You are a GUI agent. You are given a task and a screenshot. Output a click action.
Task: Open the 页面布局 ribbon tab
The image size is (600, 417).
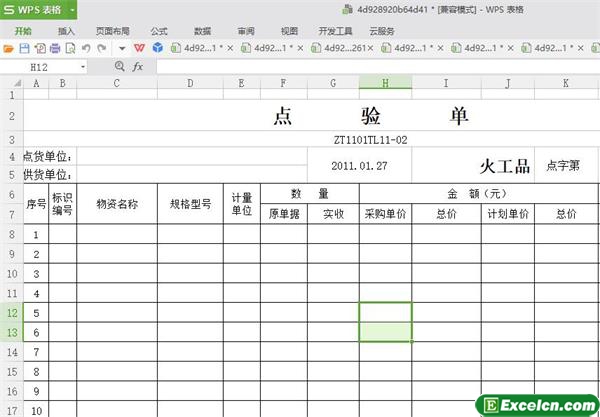pos(112,31)
